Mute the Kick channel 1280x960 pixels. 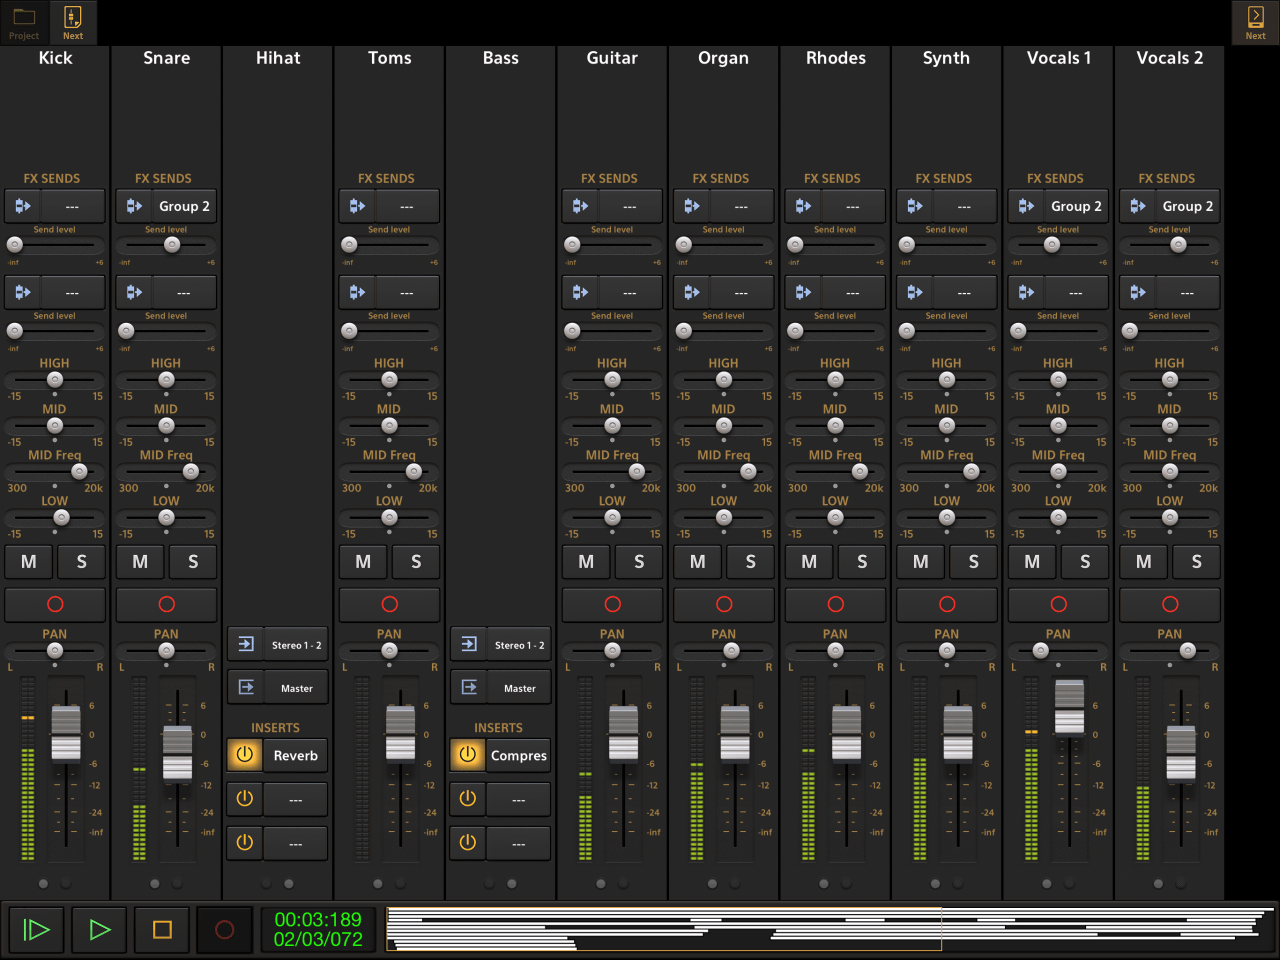tap(28, 562)
